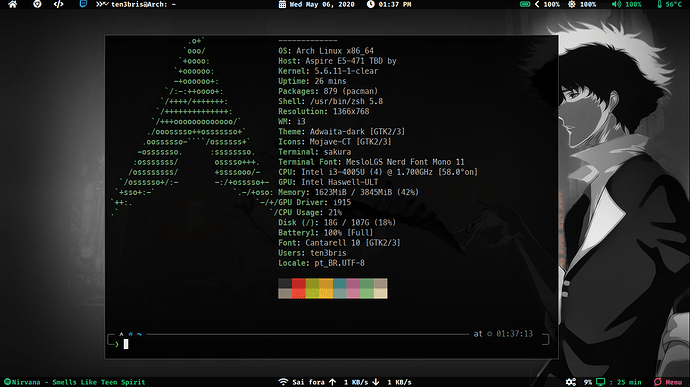Click the calendar icon in top bar
The image size is (690, 387).
click(282, 4)
